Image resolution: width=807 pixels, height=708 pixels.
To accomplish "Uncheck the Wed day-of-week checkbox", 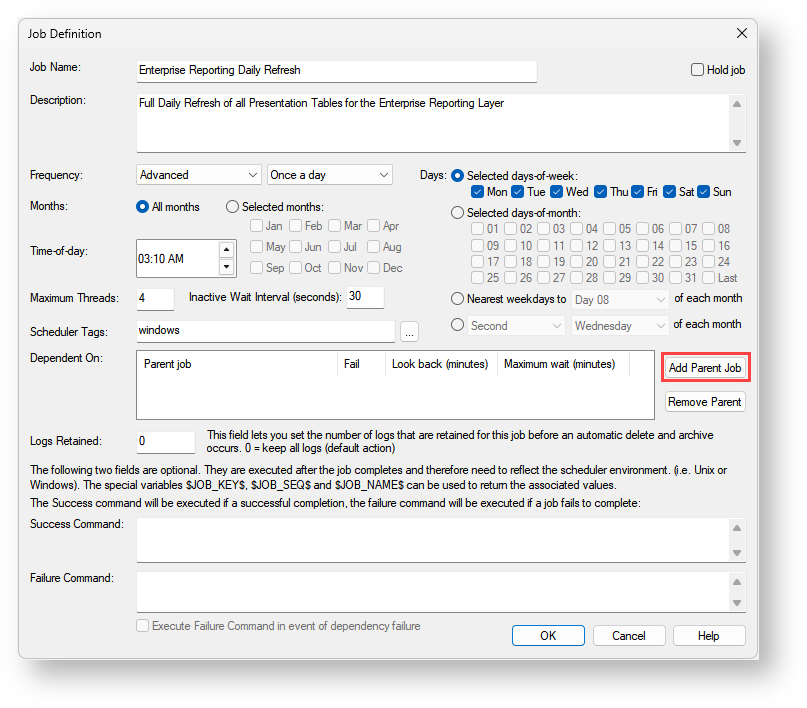I will pos(556,192).
